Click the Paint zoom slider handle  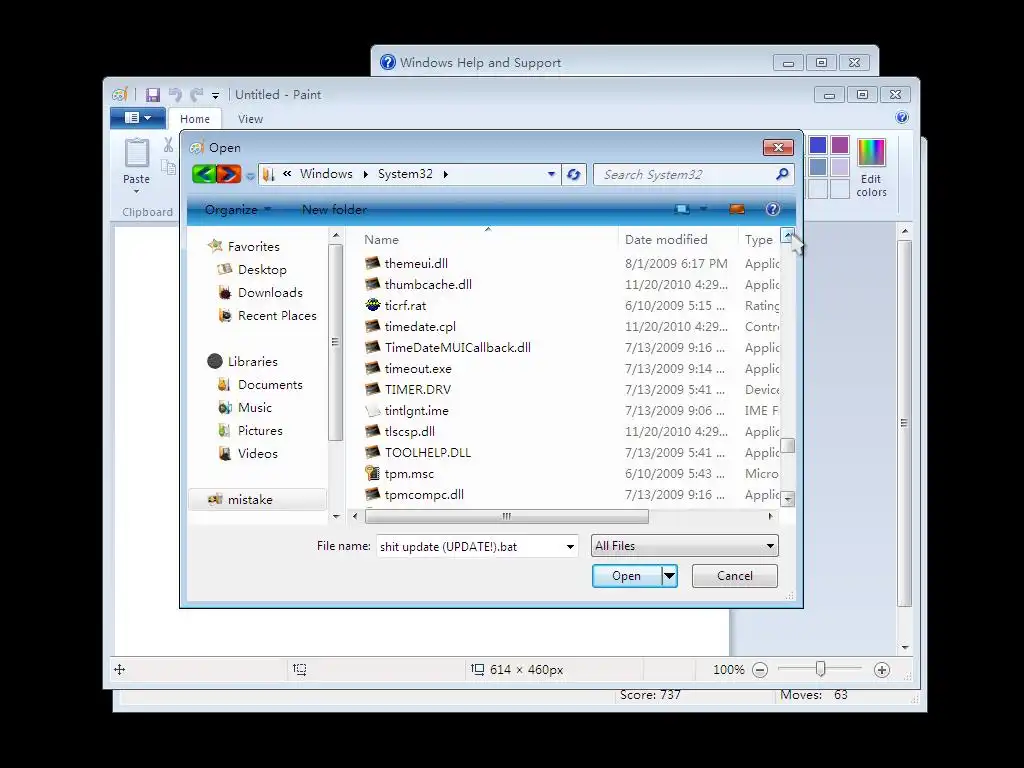(x=820, y=669)
